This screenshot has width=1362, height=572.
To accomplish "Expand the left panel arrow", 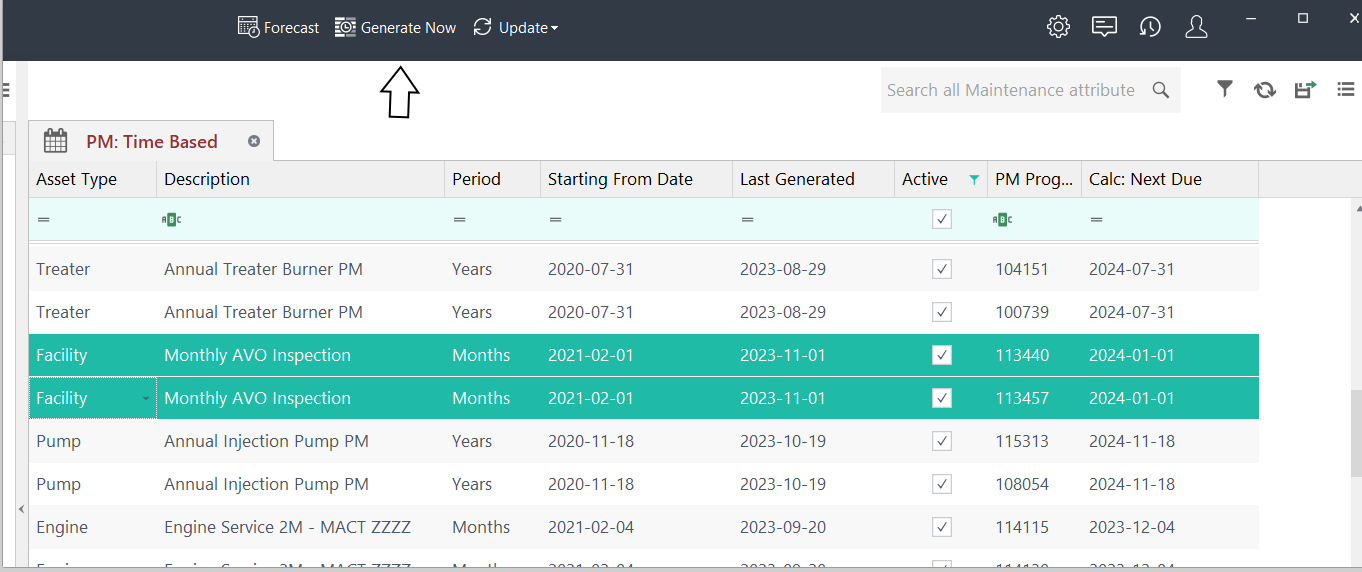I will click(21, 509).
